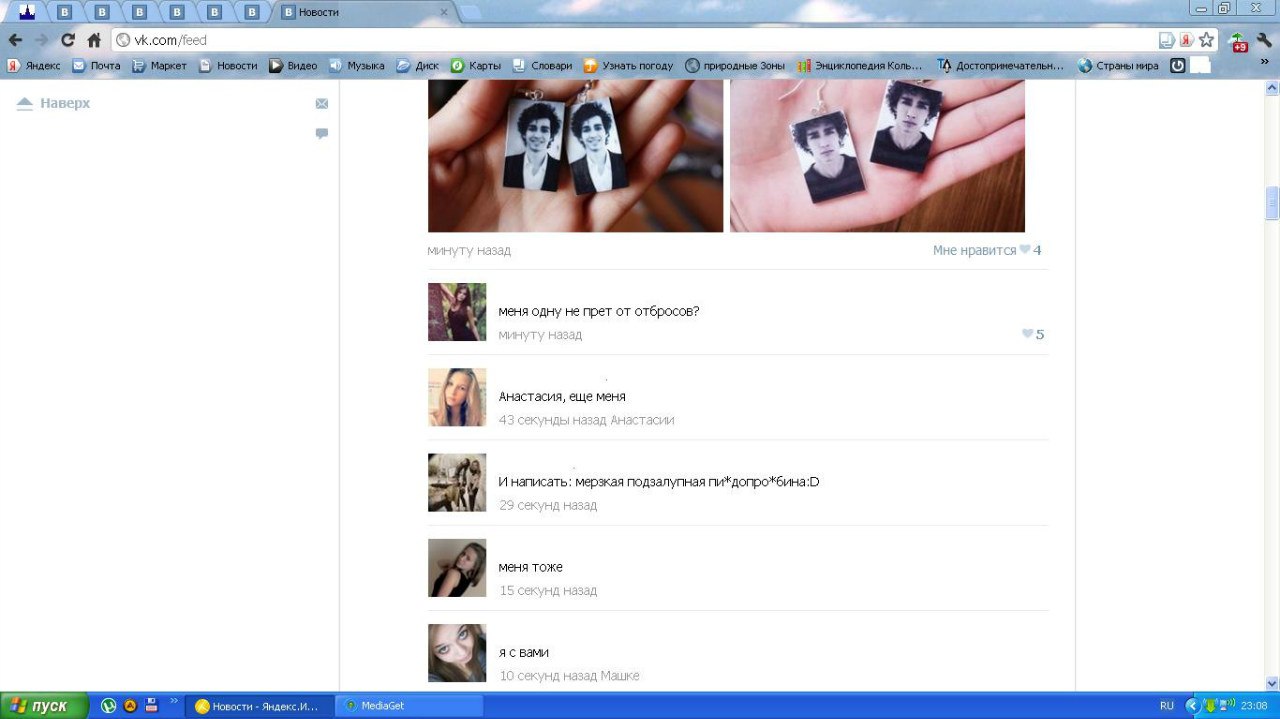The height and width of the screenshot is (719, 1280).
Task: Click the 'минуту назад' timestamp under photos
Action: tap(469, 250)
